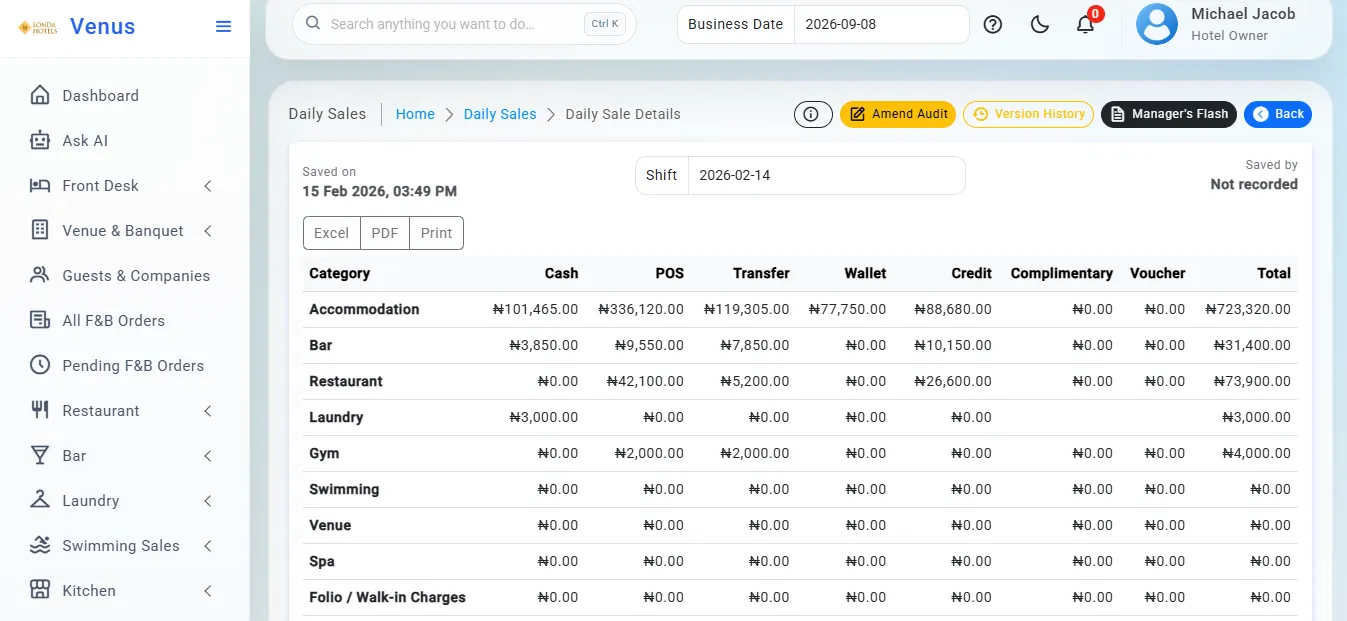Click the Hotel Owner role text
The height and width of the screenshot is (621, 1347).
1229,36
